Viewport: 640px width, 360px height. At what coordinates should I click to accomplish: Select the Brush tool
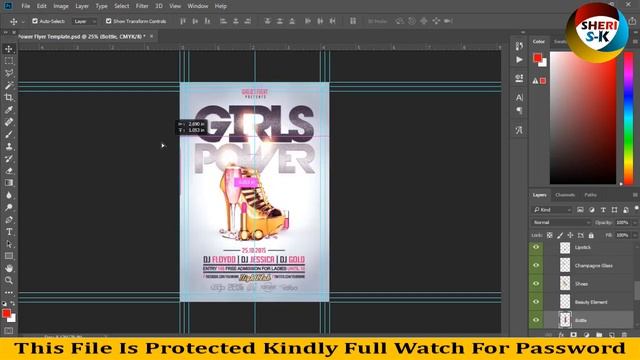[9, 134]
